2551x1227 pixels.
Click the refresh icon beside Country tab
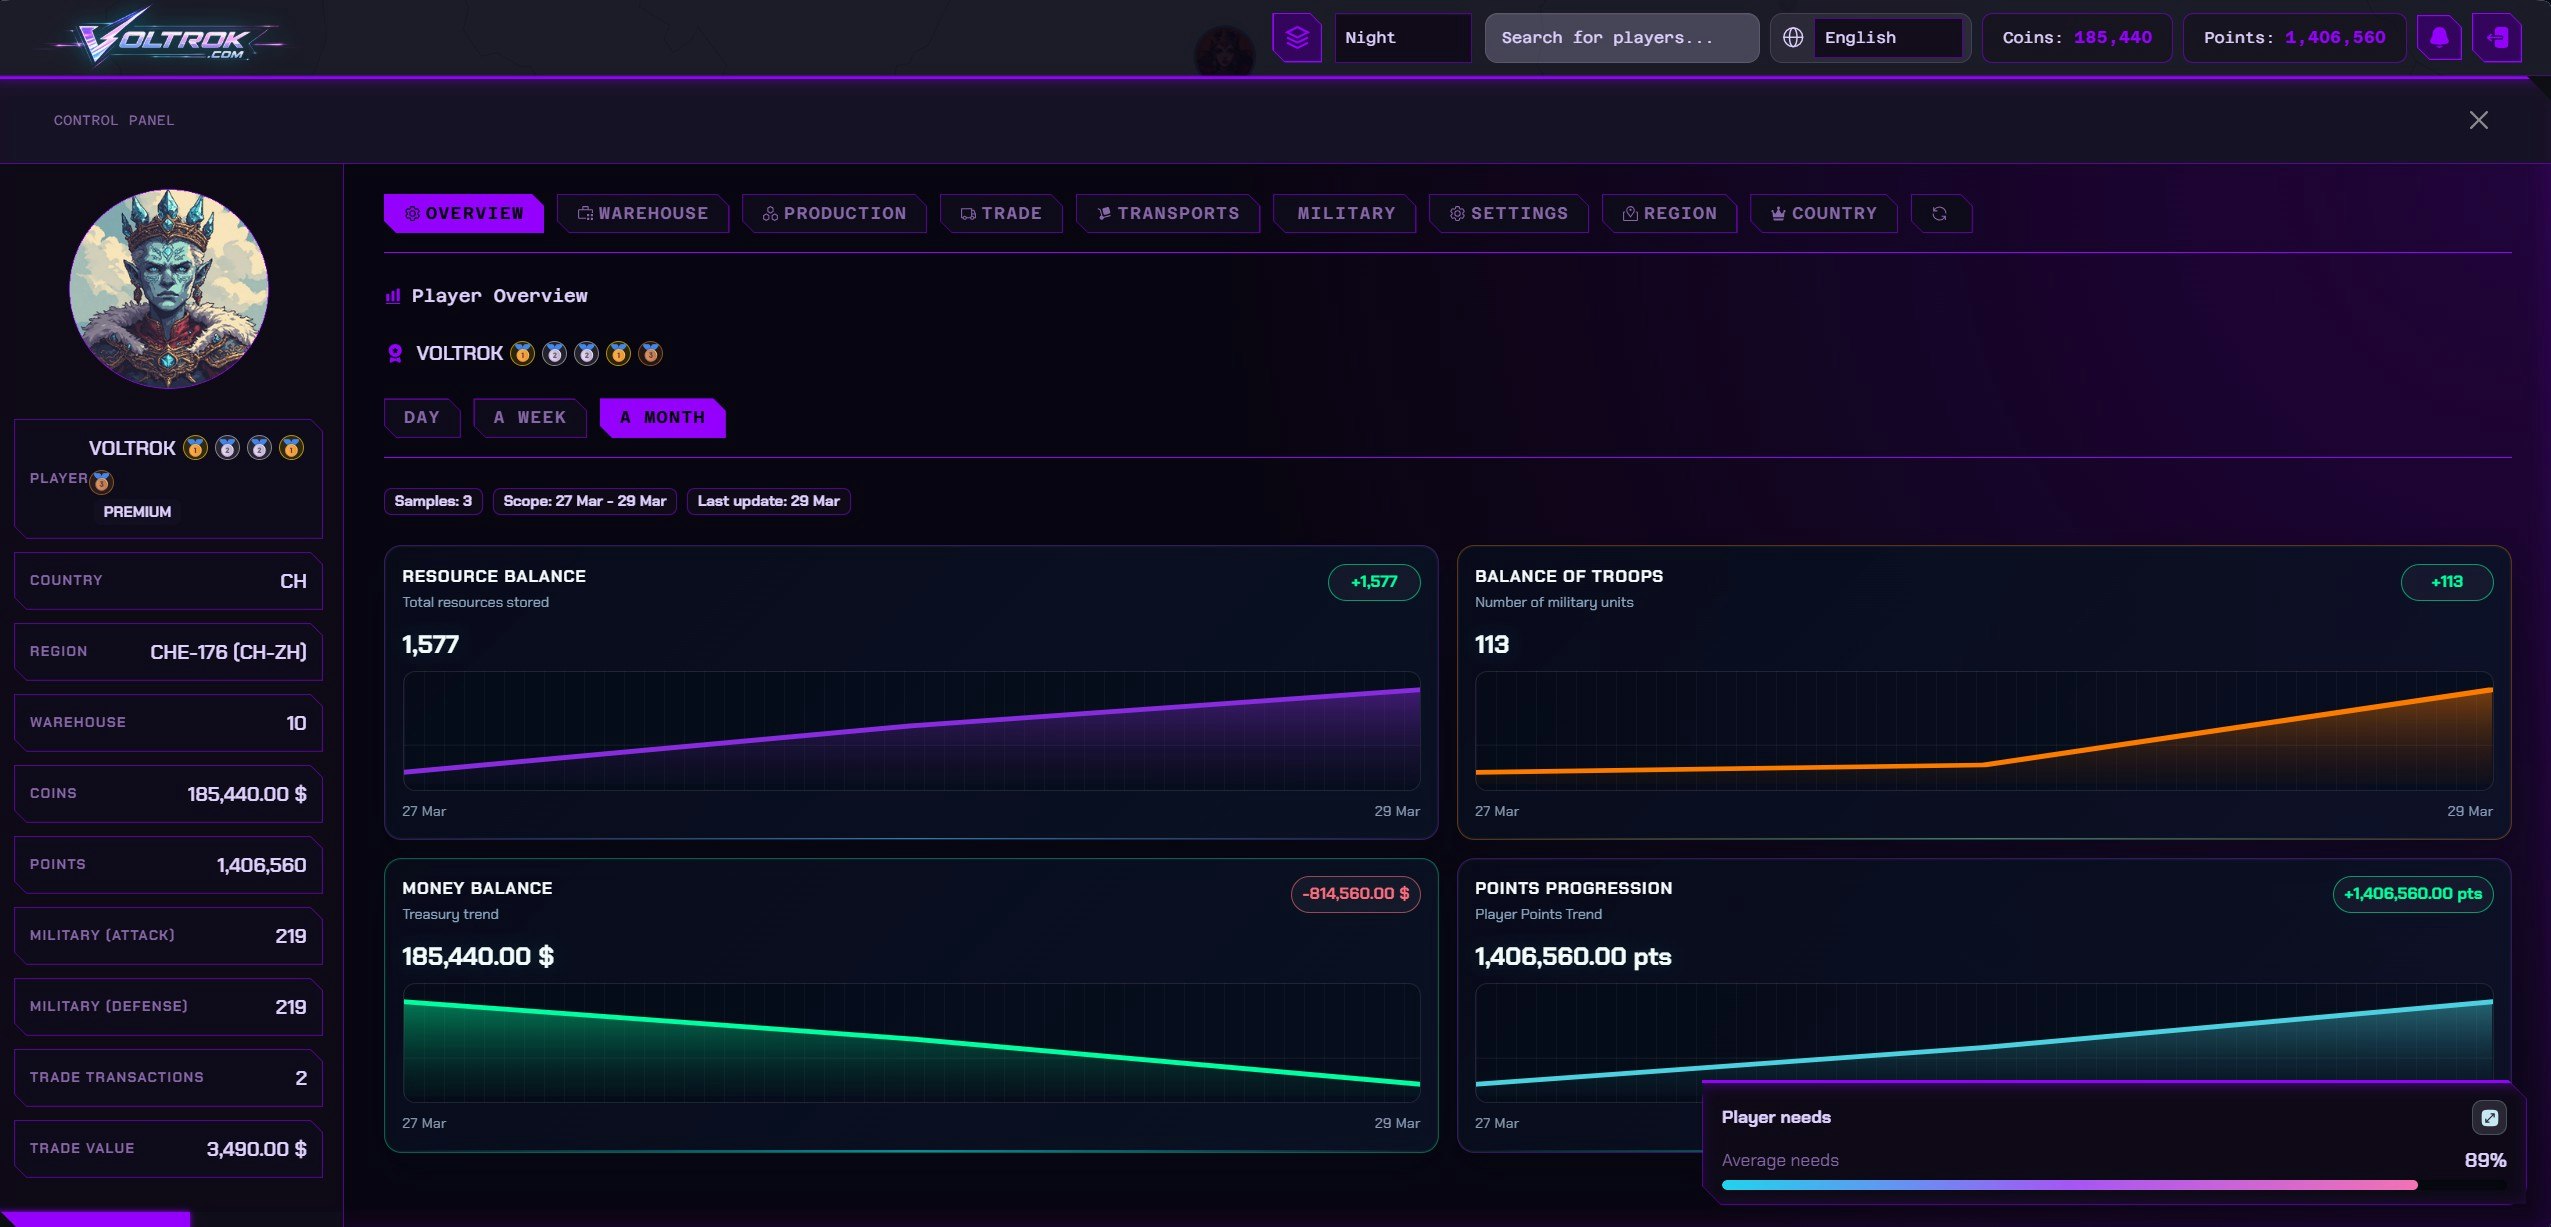[x=1940, y=214]
